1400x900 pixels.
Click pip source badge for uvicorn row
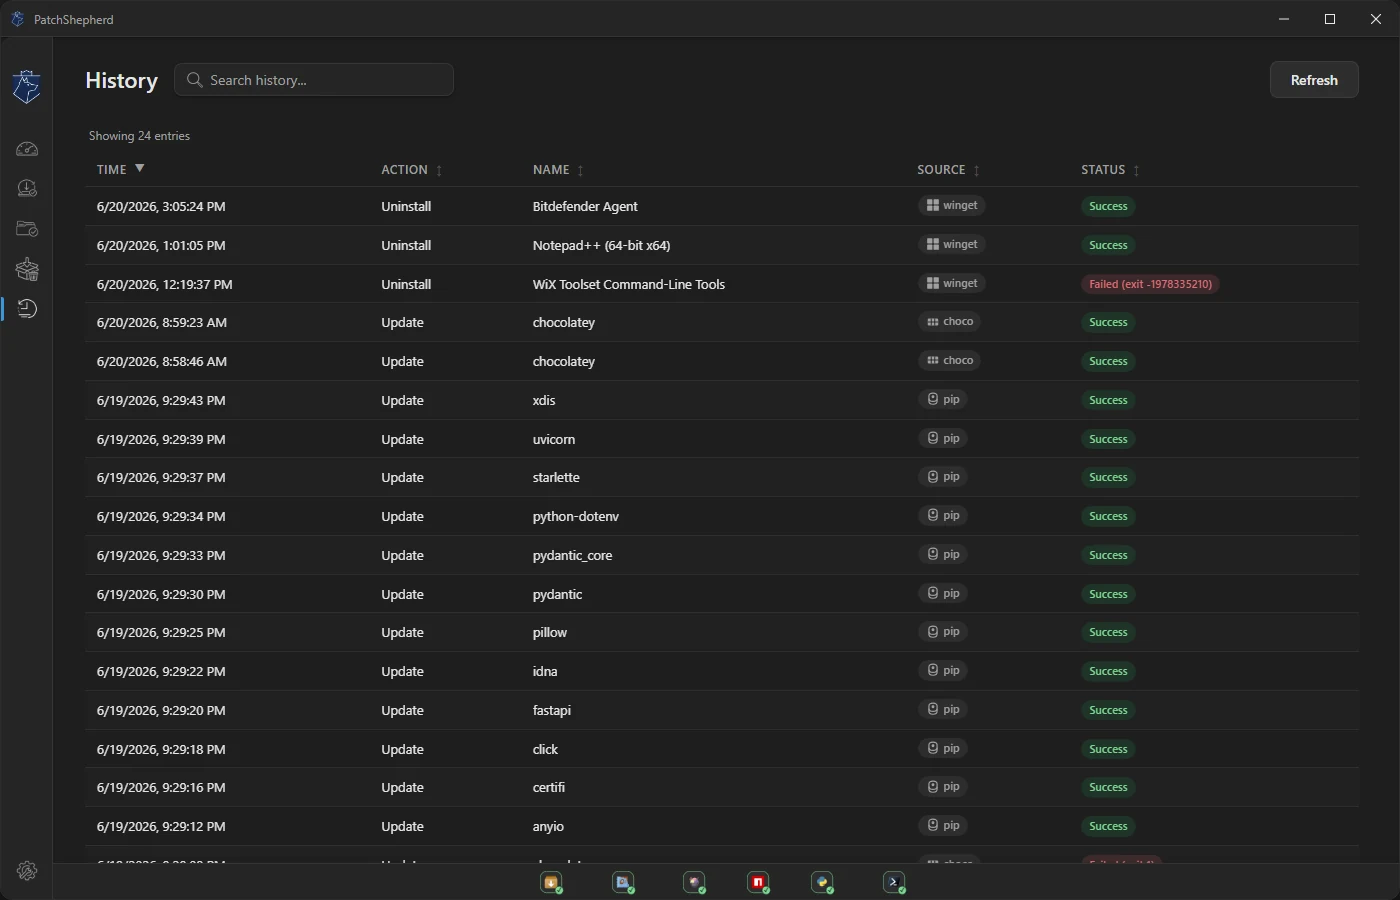coord(943,438)
